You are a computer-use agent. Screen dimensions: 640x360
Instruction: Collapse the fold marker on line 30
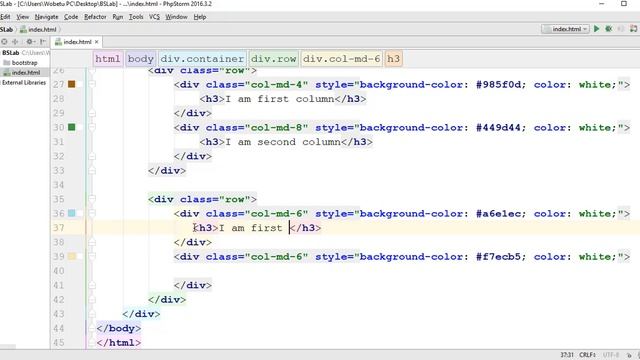92,127
